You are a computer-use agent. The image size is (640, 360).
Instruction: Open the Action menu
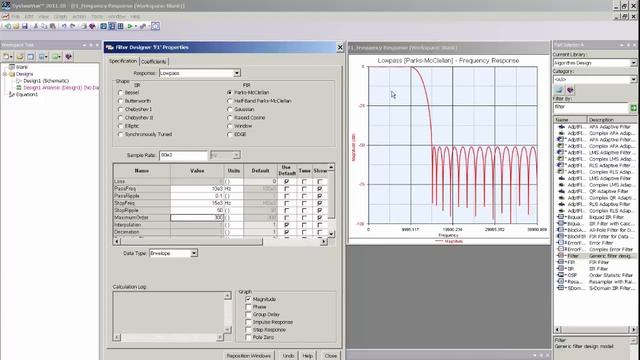point(79,16)
